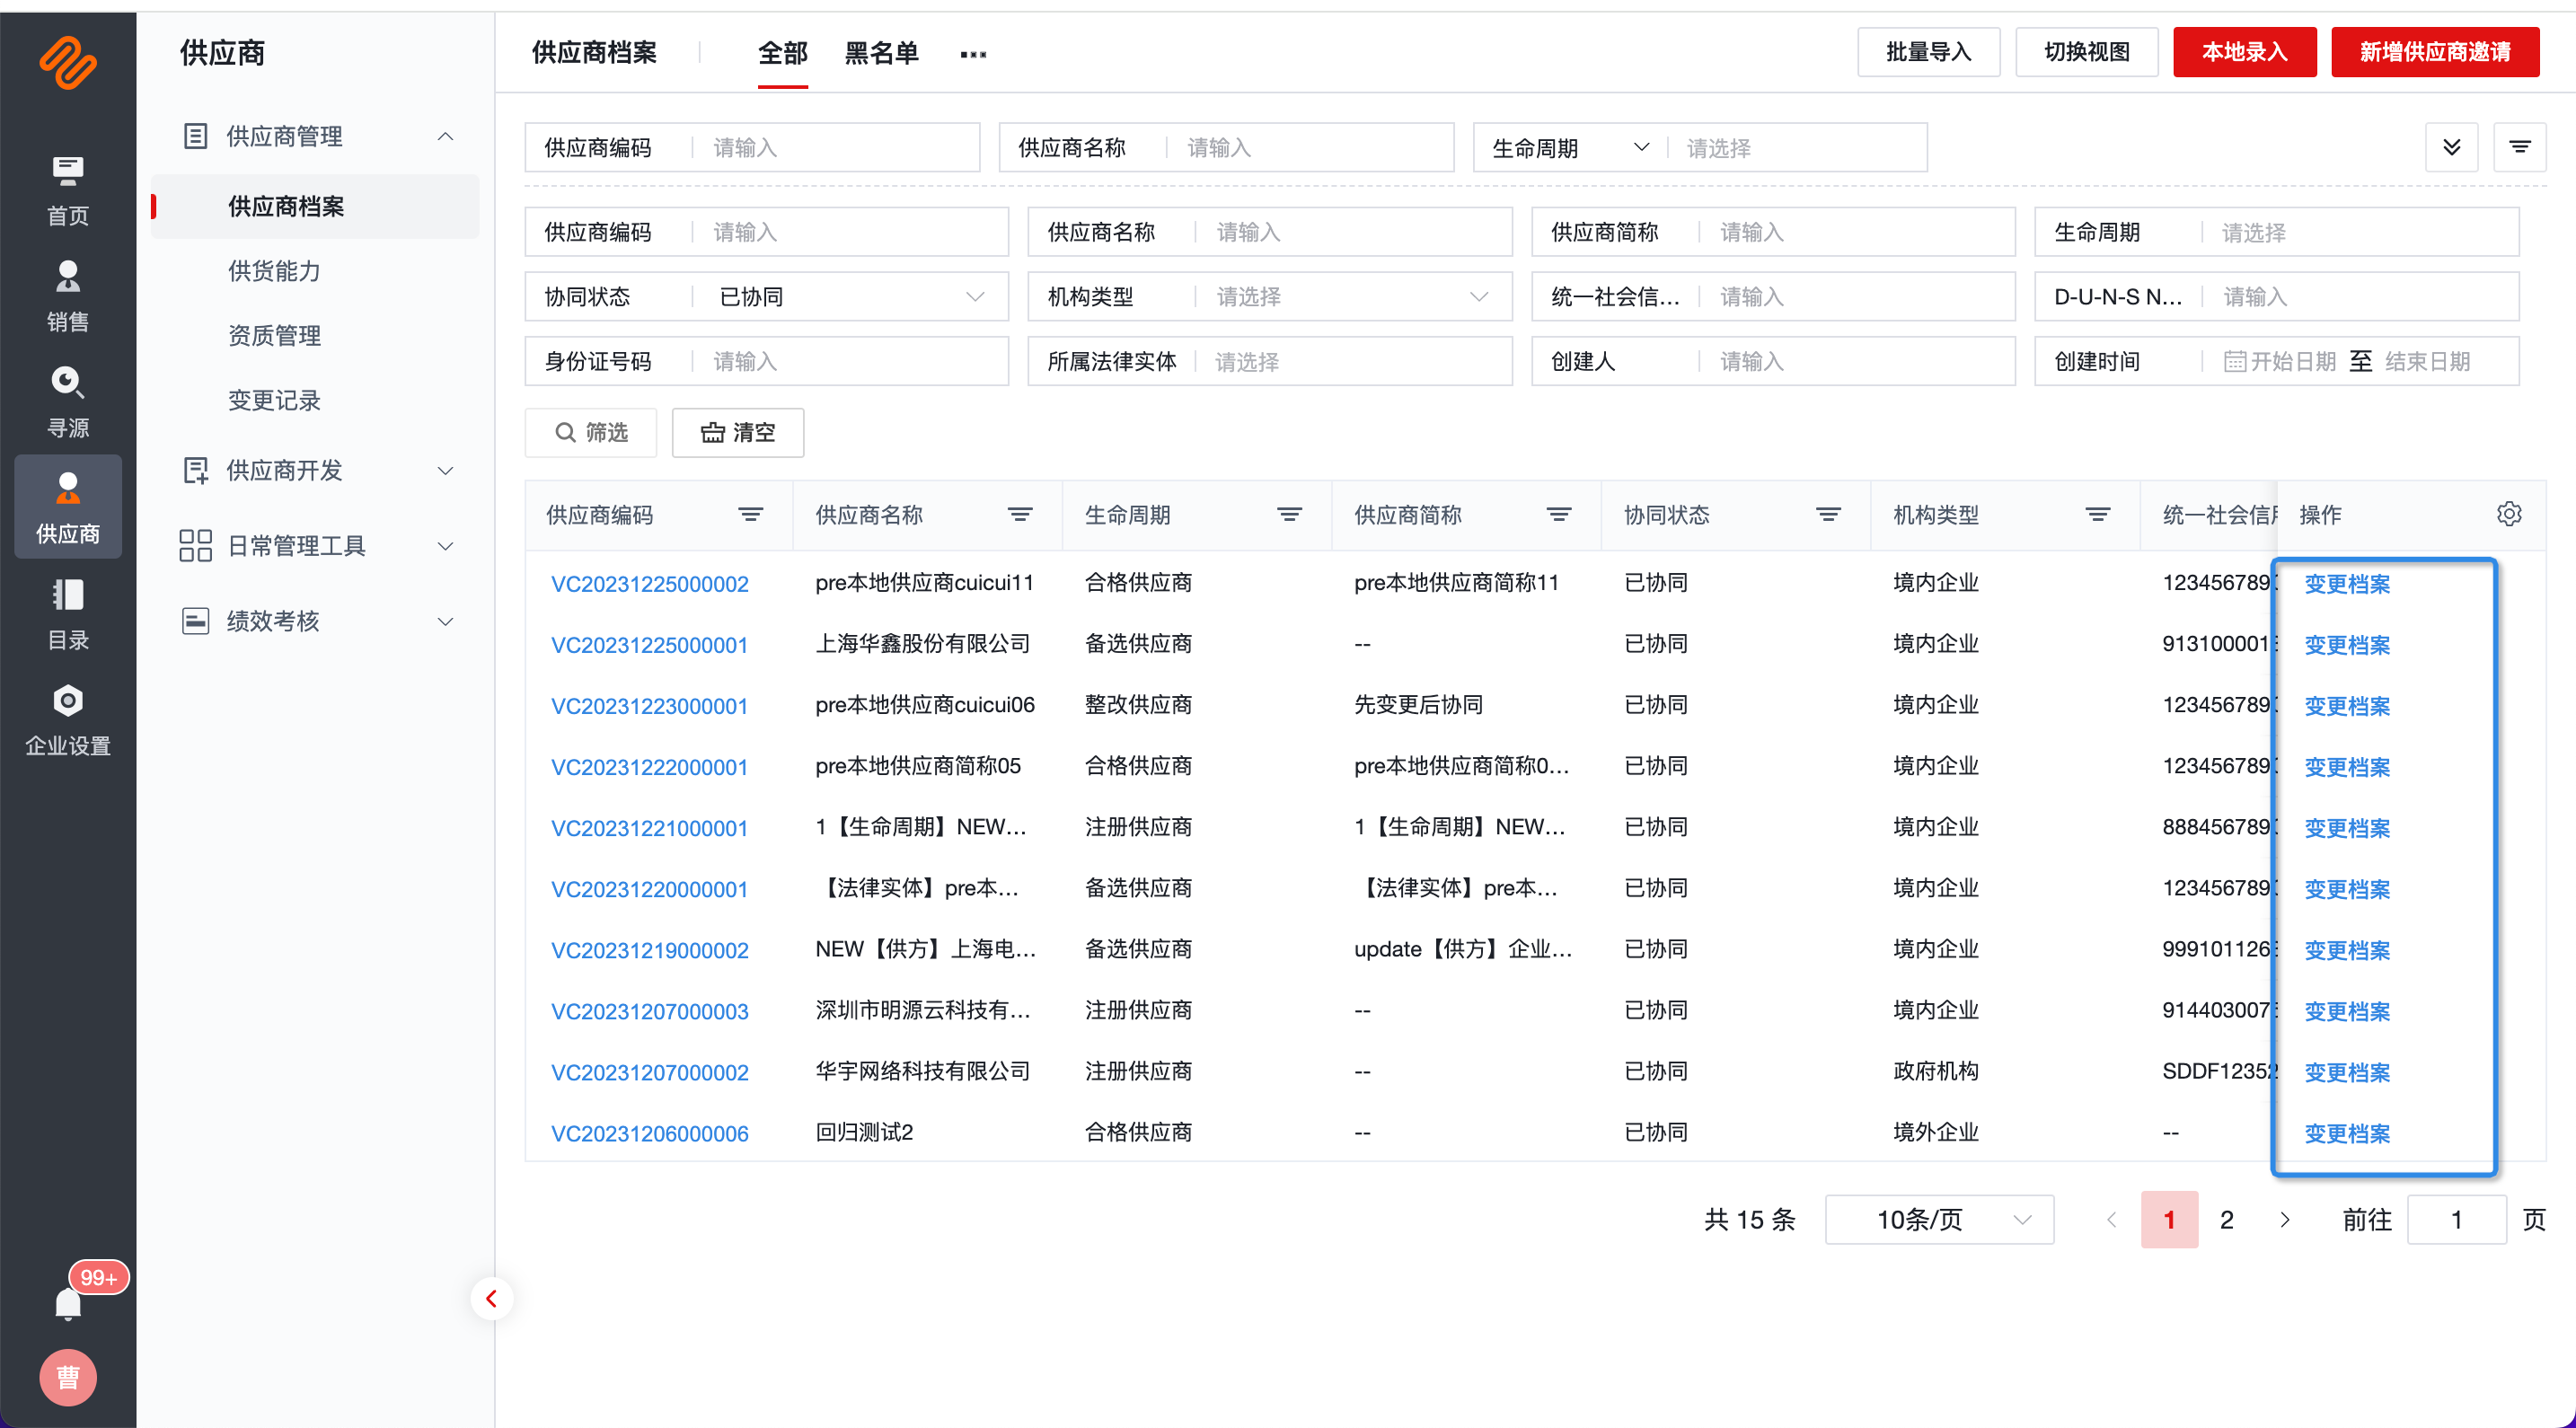
Task: Select the 政府机构 type cell
Action: click(x=1935, y=1071)
